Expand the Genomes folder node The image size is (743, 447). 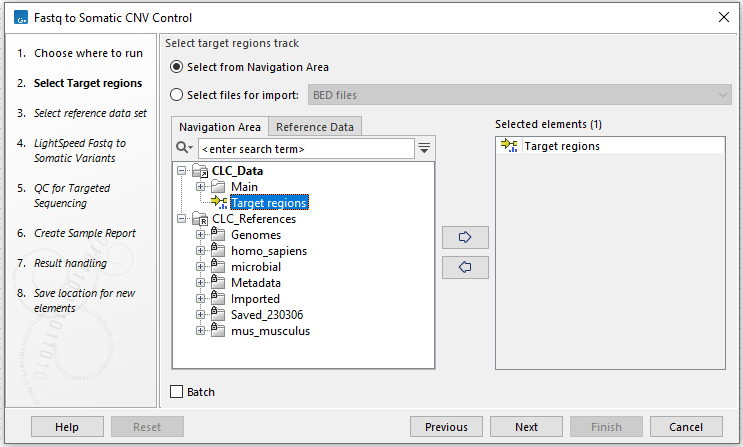point(200,235)
